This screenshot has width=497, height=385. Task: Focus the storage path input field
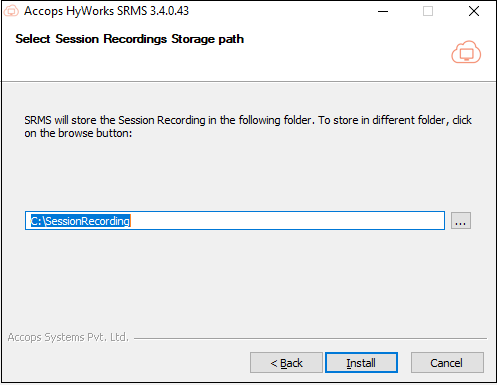[x=235, y=221]
